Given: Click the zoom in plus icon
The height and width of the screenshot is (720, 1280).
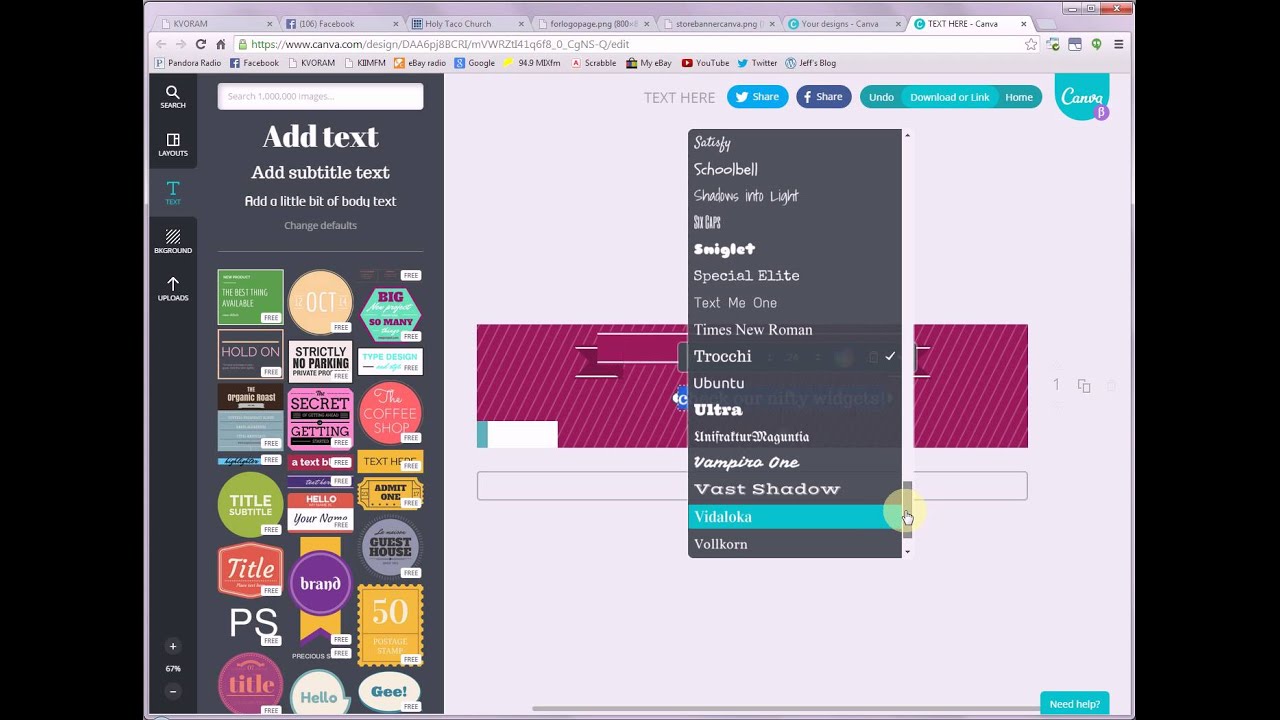Looking at the screenshot, I should pyautogui.click(x=173, y=646).
